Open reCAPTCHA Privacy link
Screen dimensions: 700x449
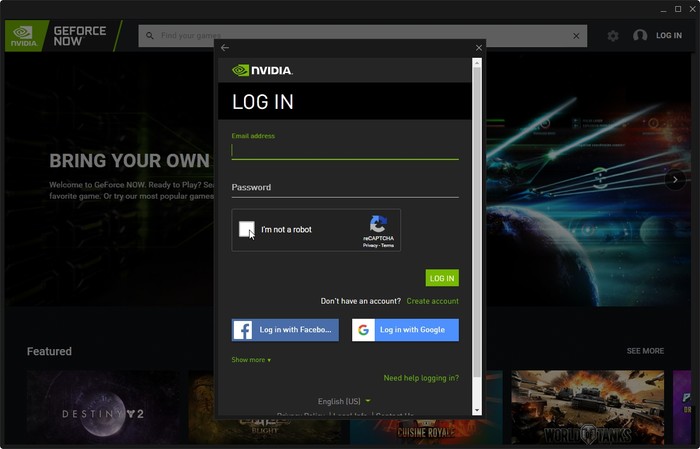(370, 245)
